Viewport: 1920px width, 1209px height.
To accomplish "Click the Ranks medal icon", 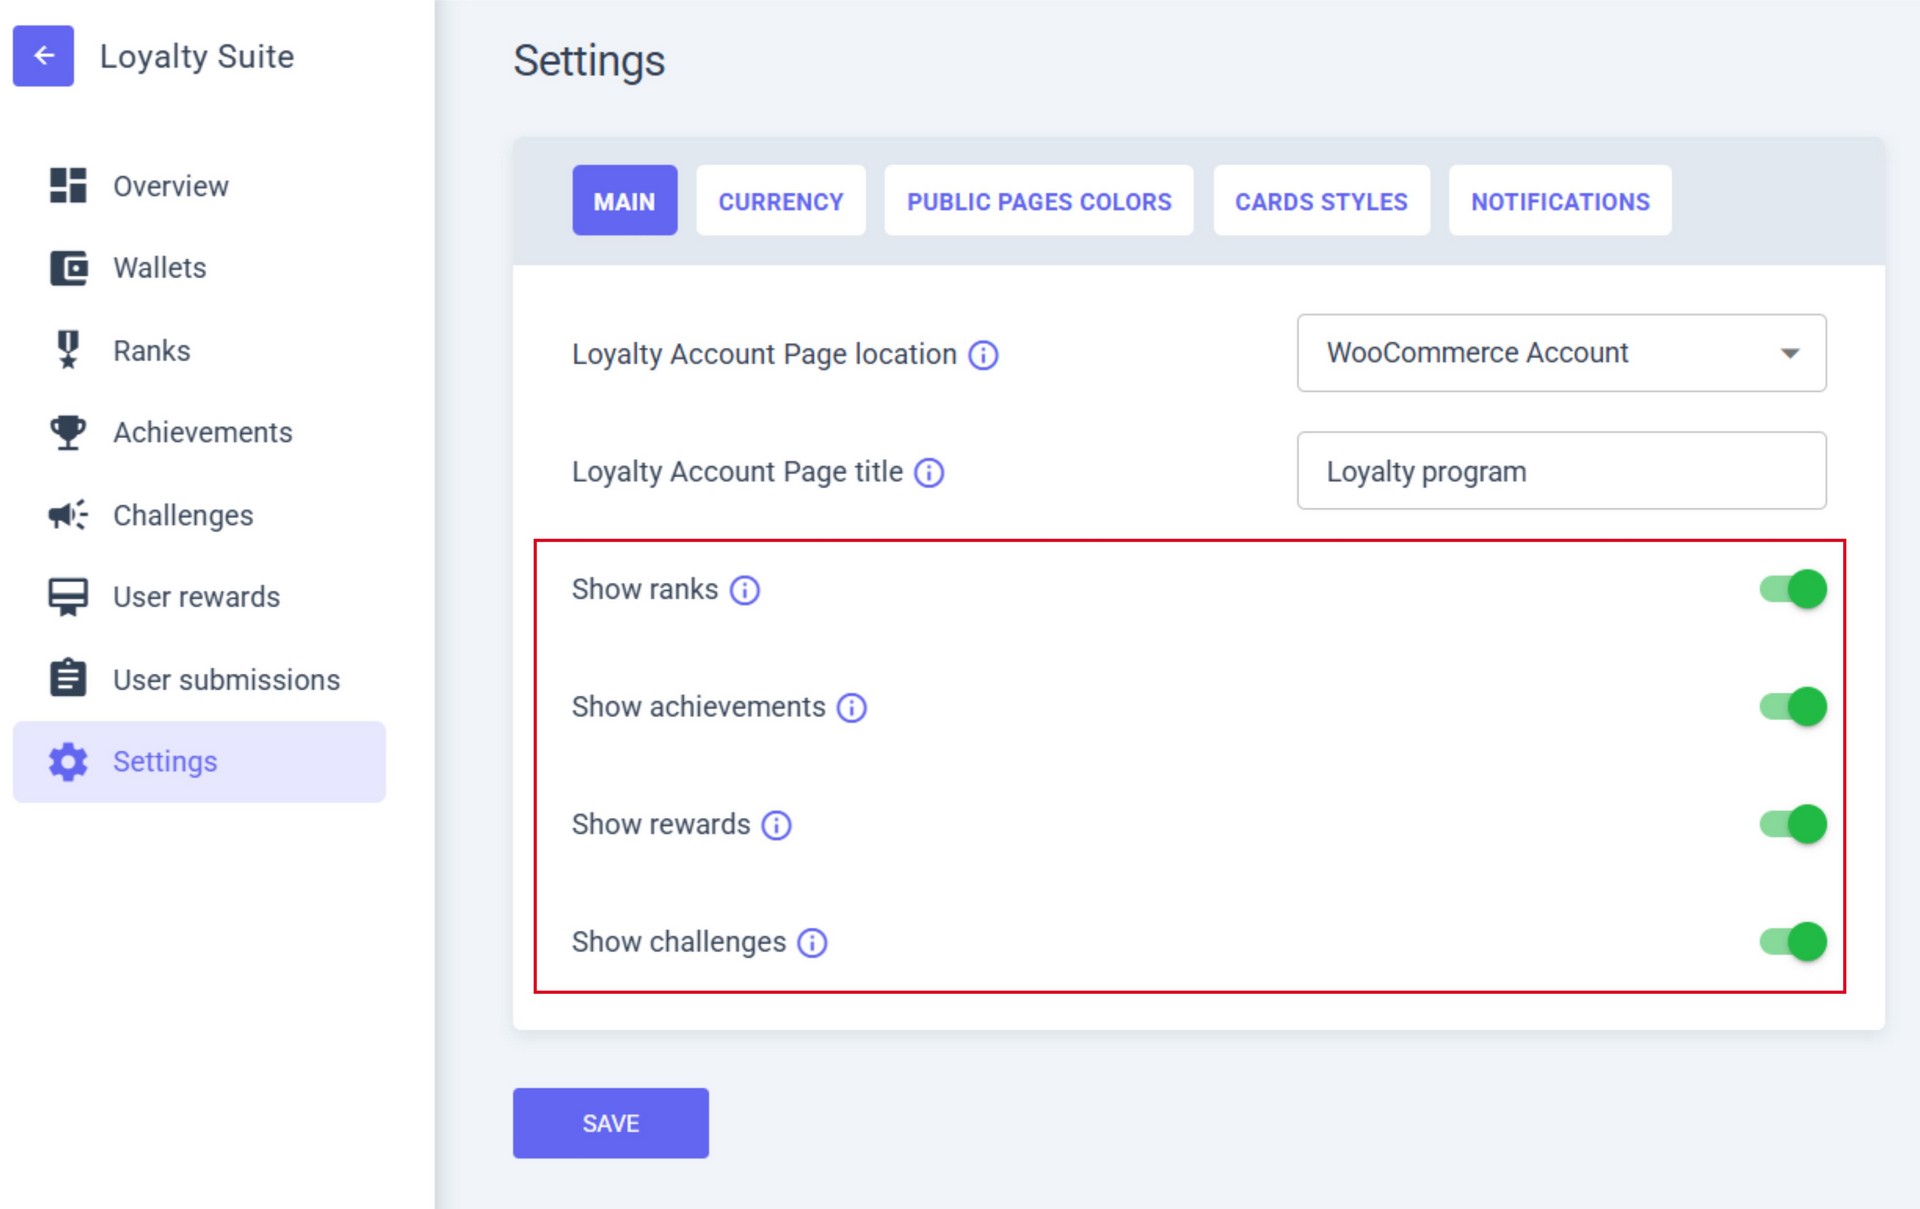I will 68,350.
